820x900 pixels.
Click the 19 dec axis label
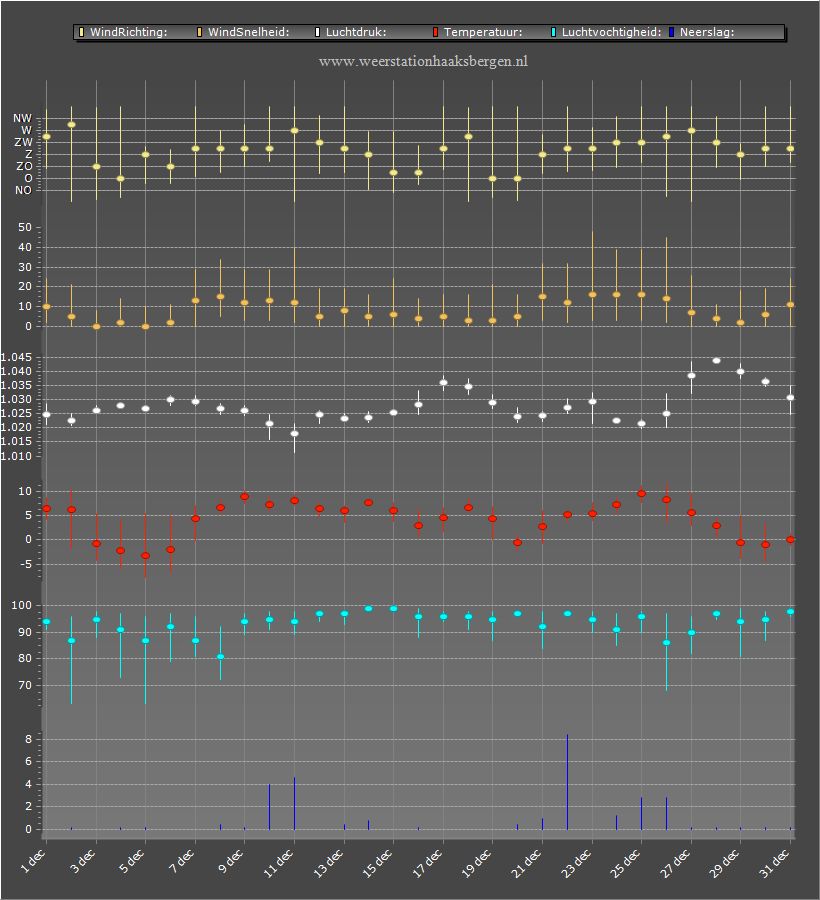point(476,863)
